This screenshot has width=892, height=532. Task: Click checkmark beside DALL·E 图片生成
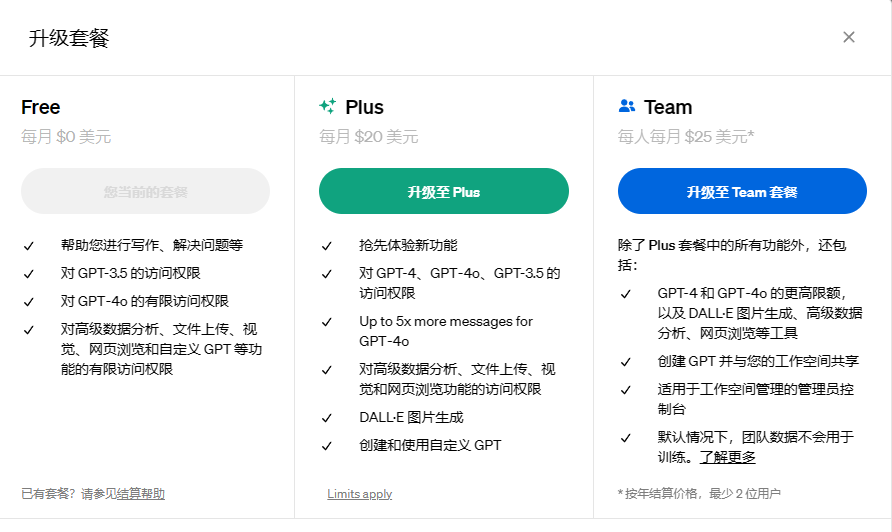coord(327,418)
